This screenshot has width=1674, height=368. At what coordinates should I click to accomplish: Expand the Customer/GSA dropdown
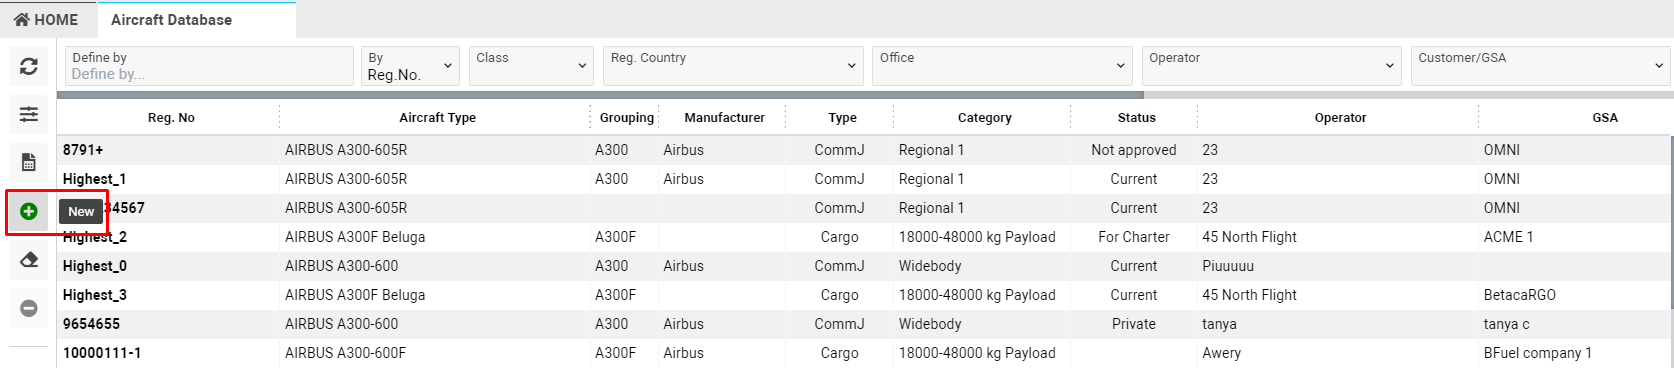(1541, 66)
